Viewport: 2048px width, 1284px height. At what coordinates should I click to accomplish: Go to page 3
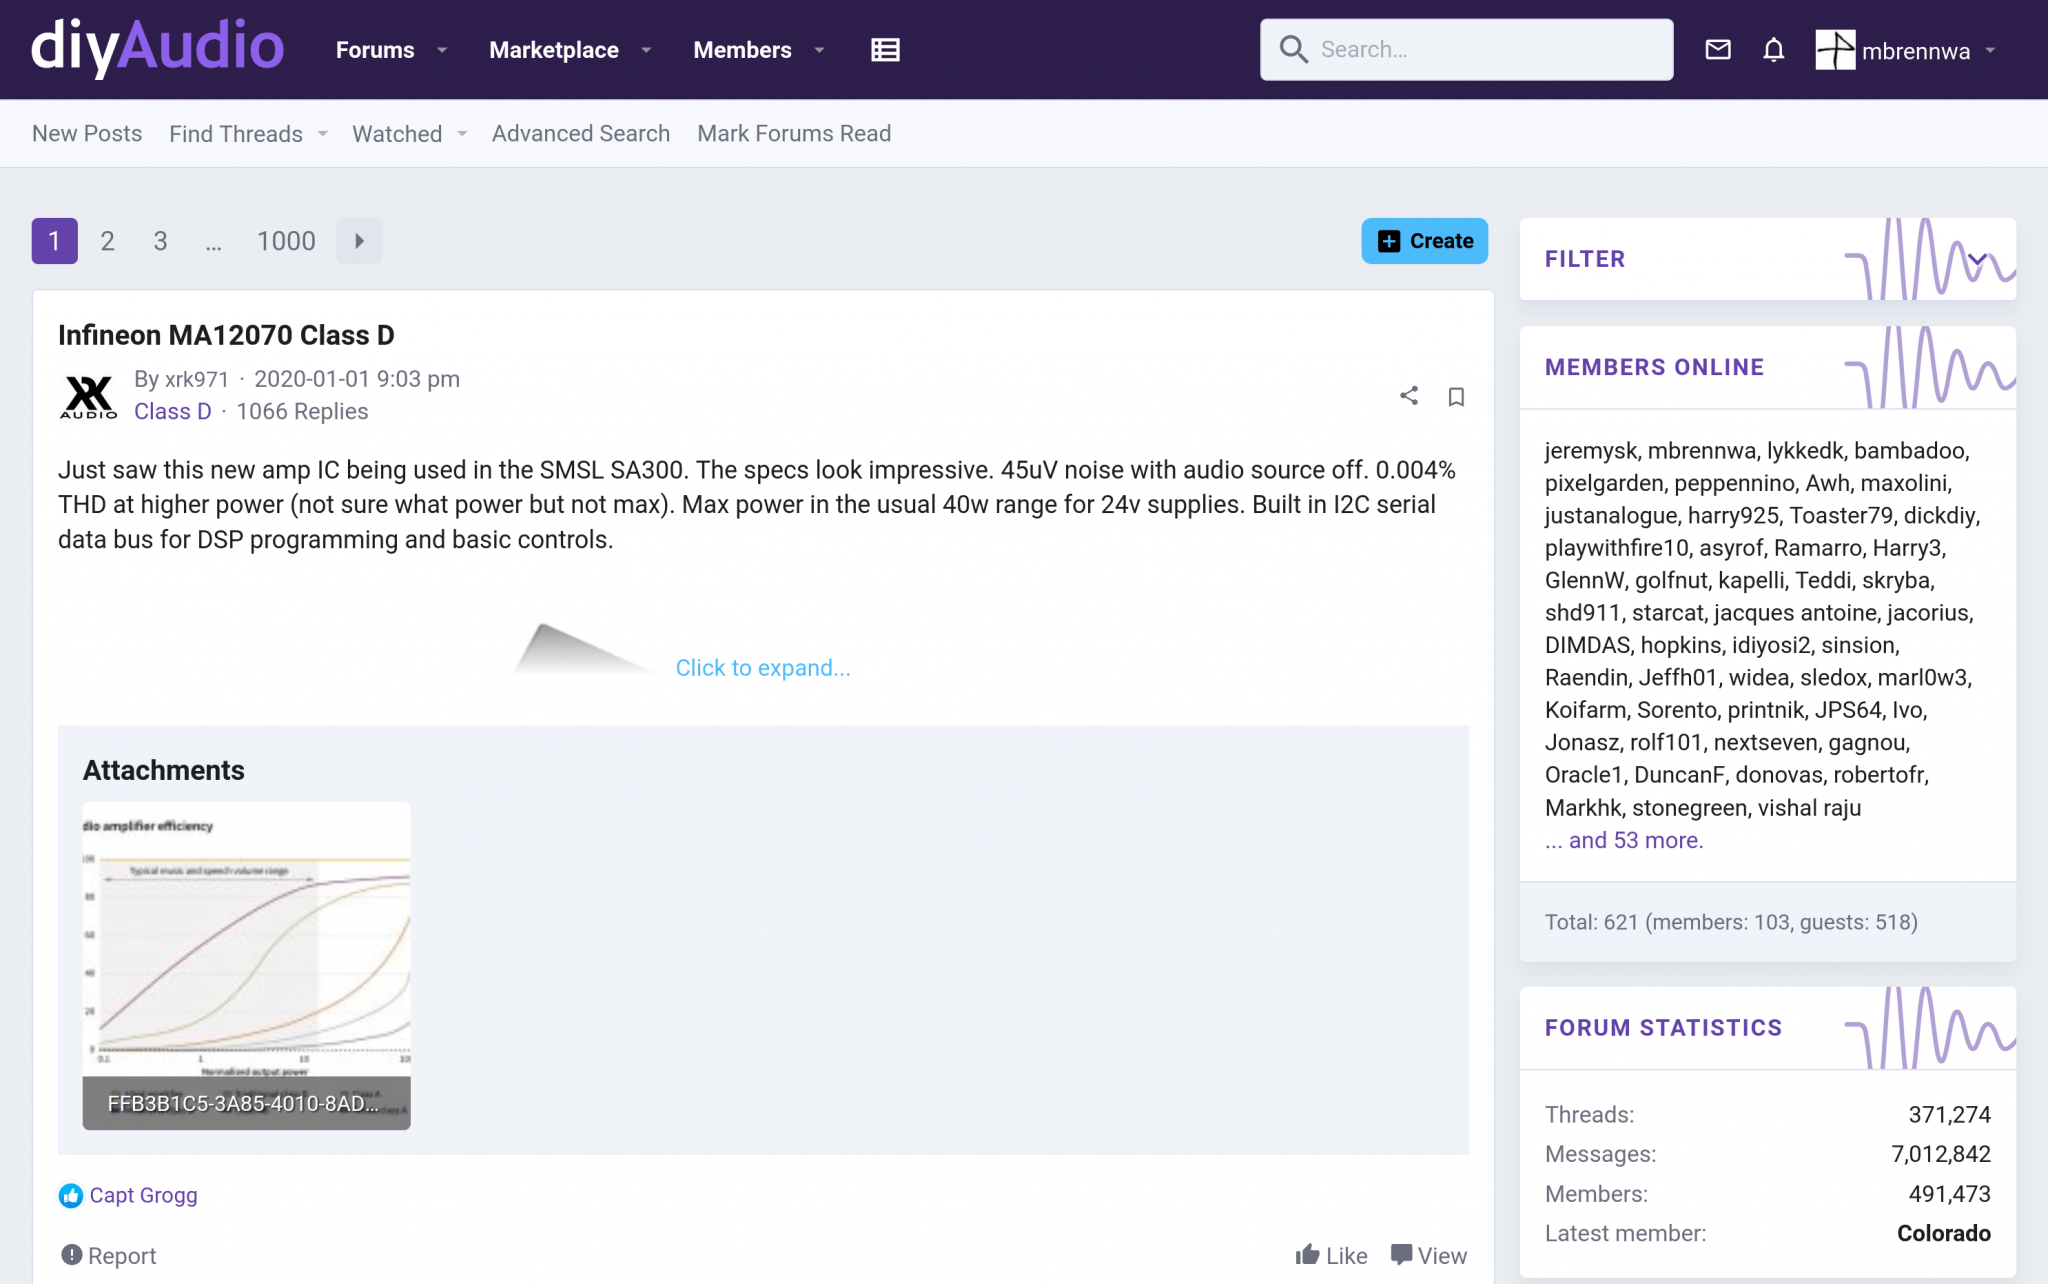tap(160, 241)
